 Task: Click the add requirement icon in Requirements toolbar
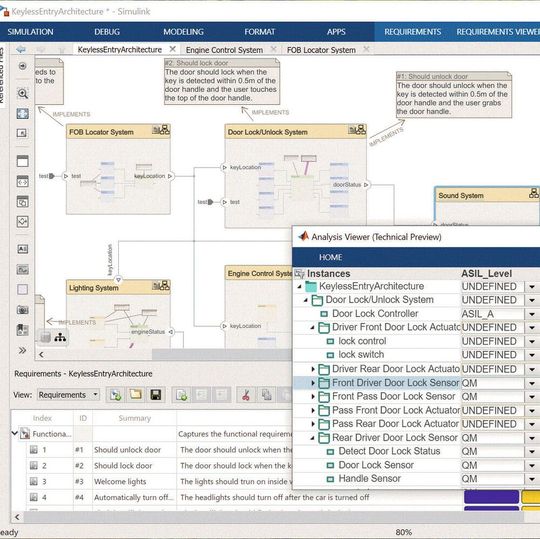pyautogui.click(x=181, y=395)
